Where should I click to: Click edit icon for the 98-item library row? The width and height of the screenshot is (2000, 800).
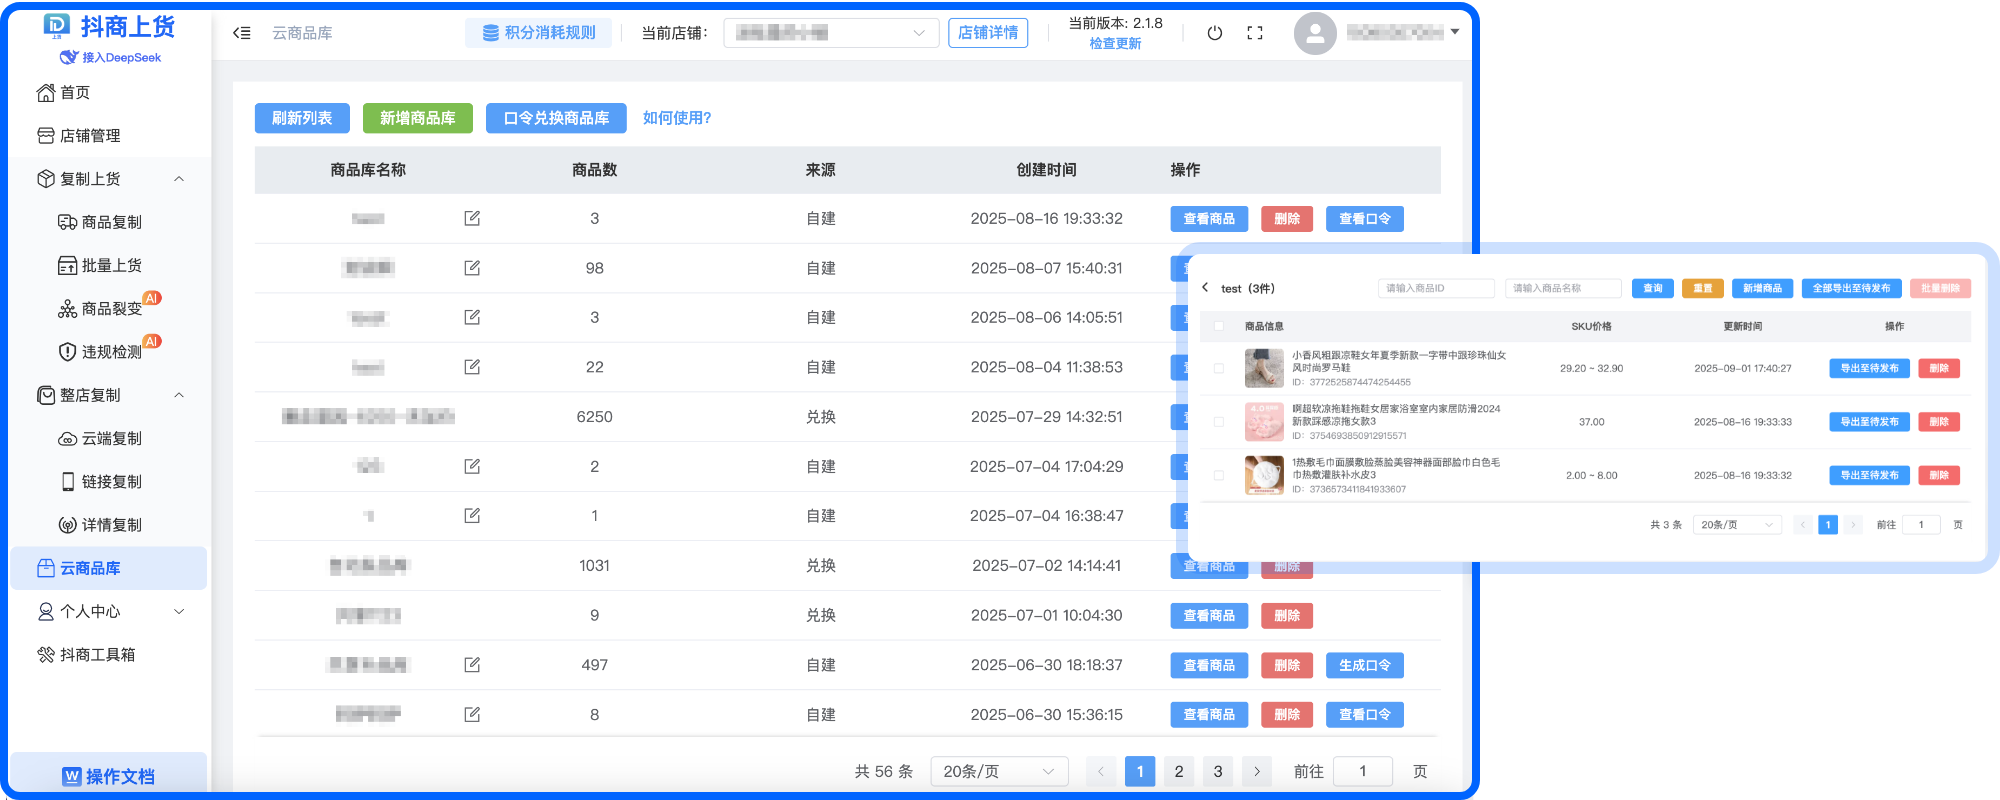[472, 268]
